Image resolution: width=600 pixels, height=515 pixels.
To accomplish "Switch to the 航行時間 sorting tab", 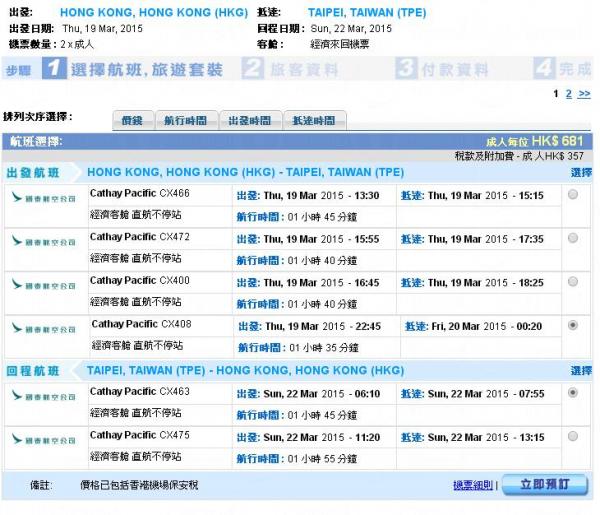I will pos(185,121).
